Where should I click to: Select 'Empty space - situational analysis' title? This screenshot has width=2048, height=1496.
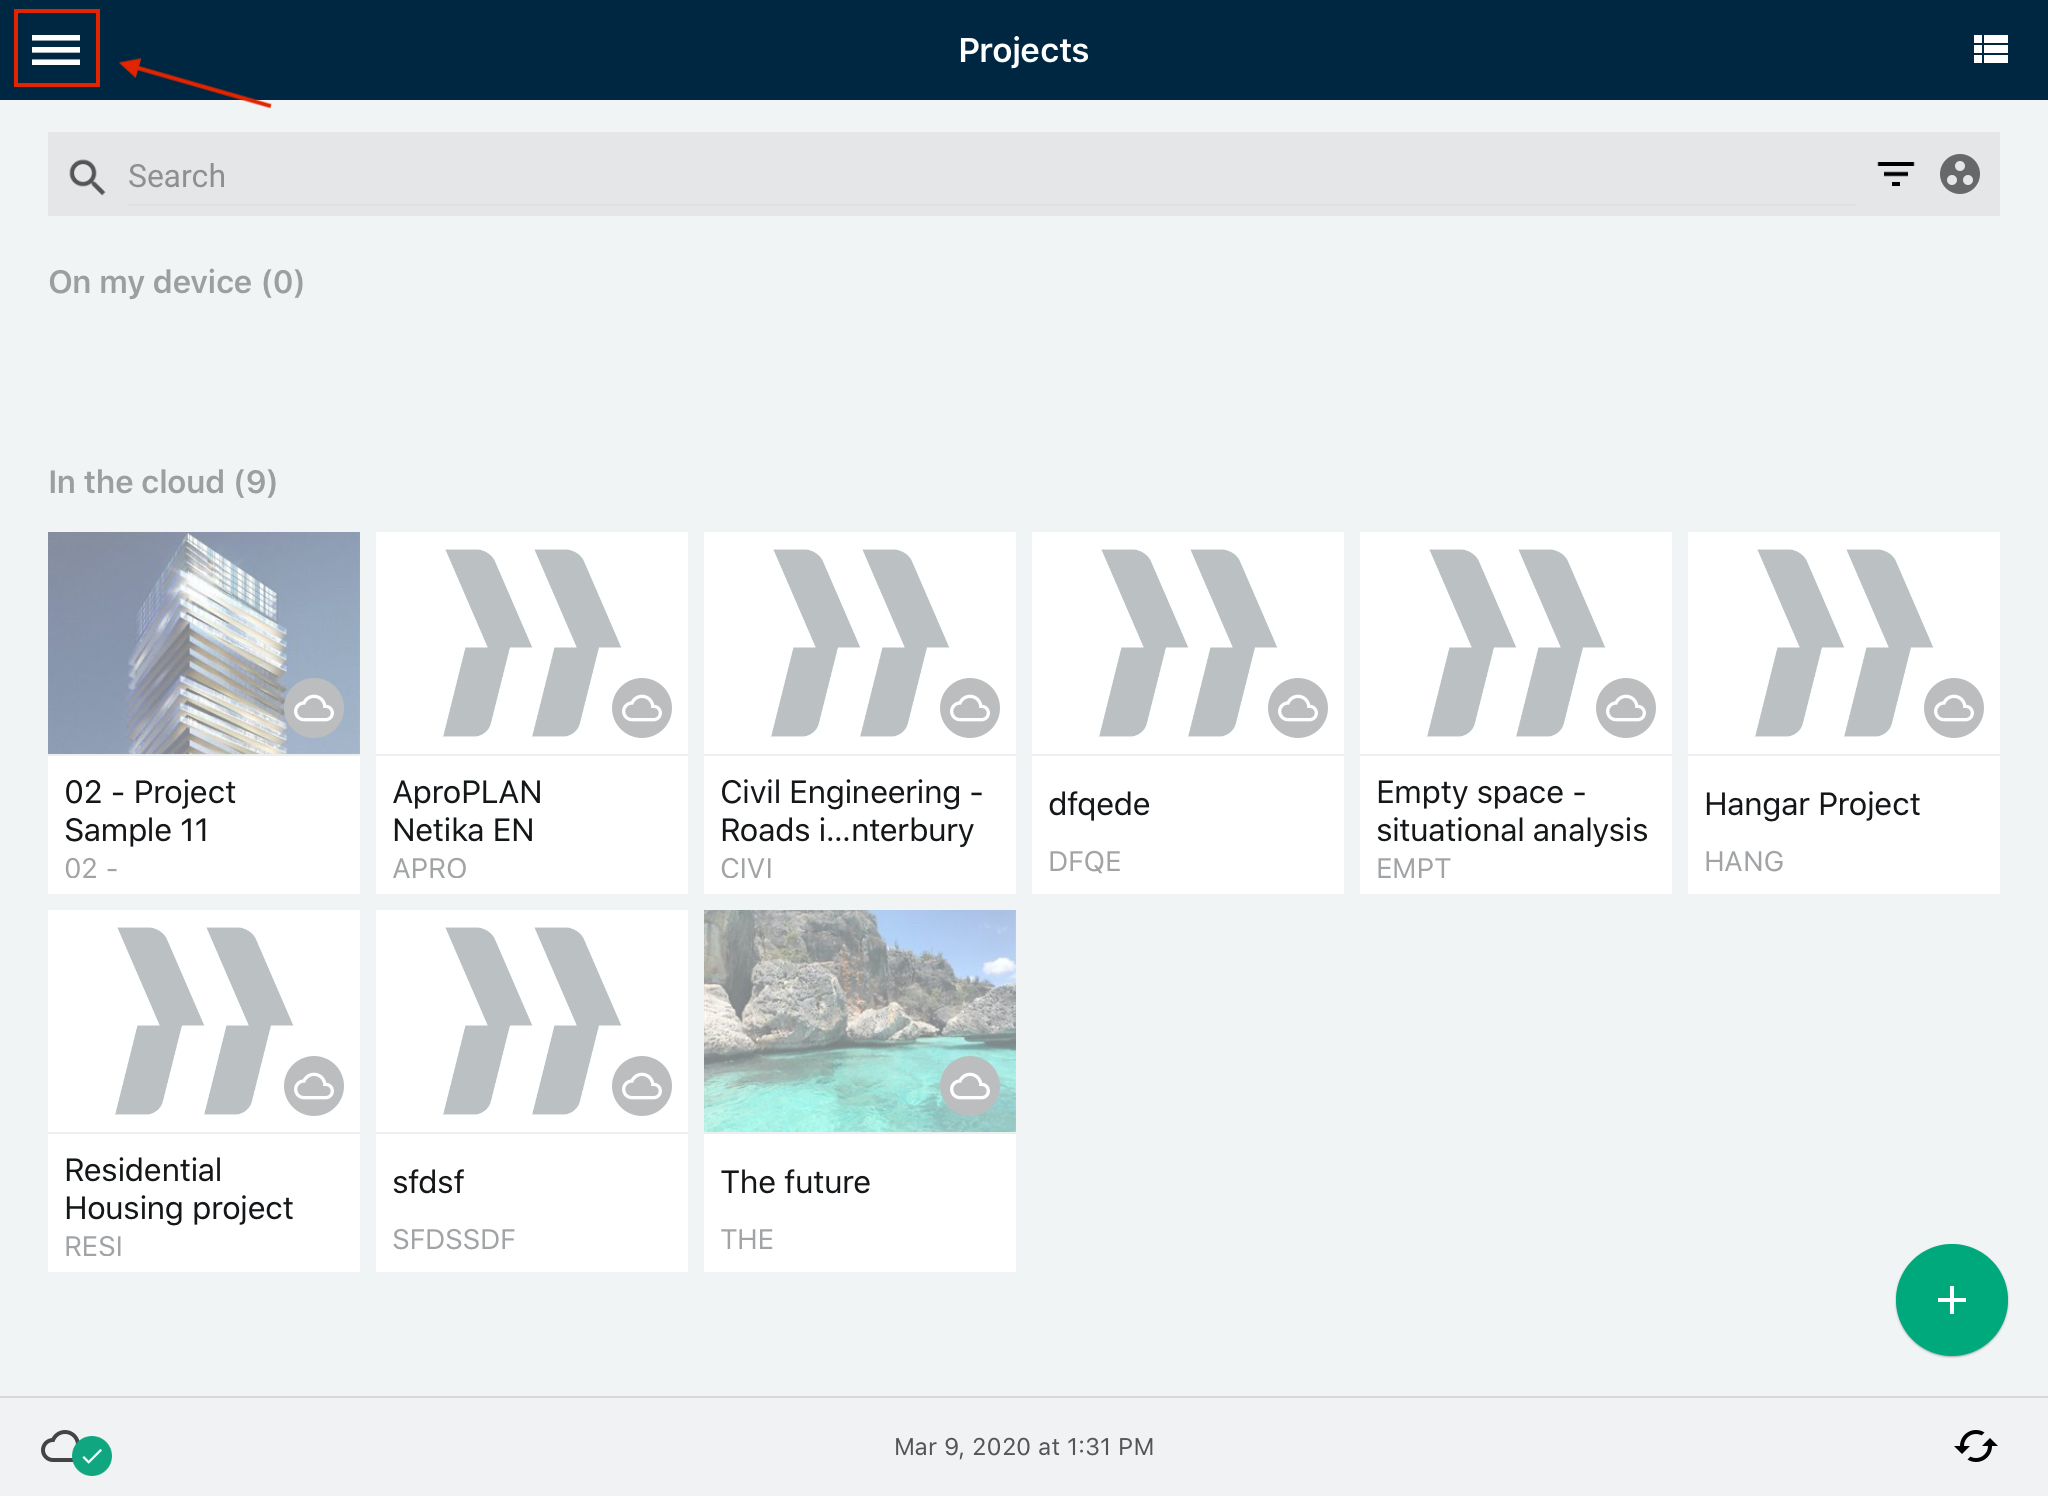(1512, 811)
